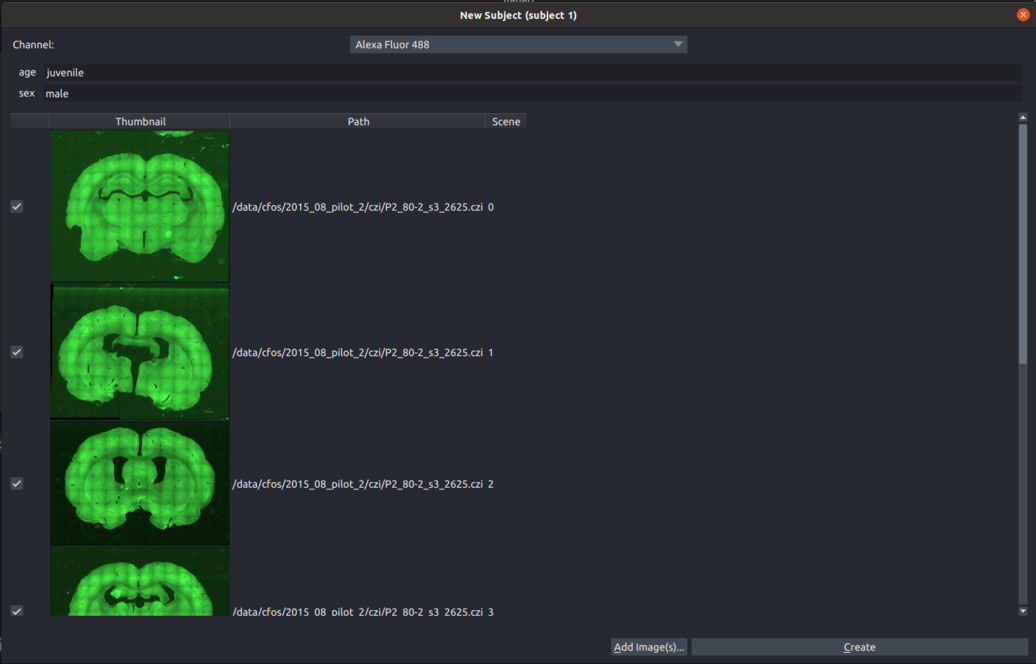1036x664 pixels.
Task: Select path text of scene 3 row
Action: coord(357,612)
